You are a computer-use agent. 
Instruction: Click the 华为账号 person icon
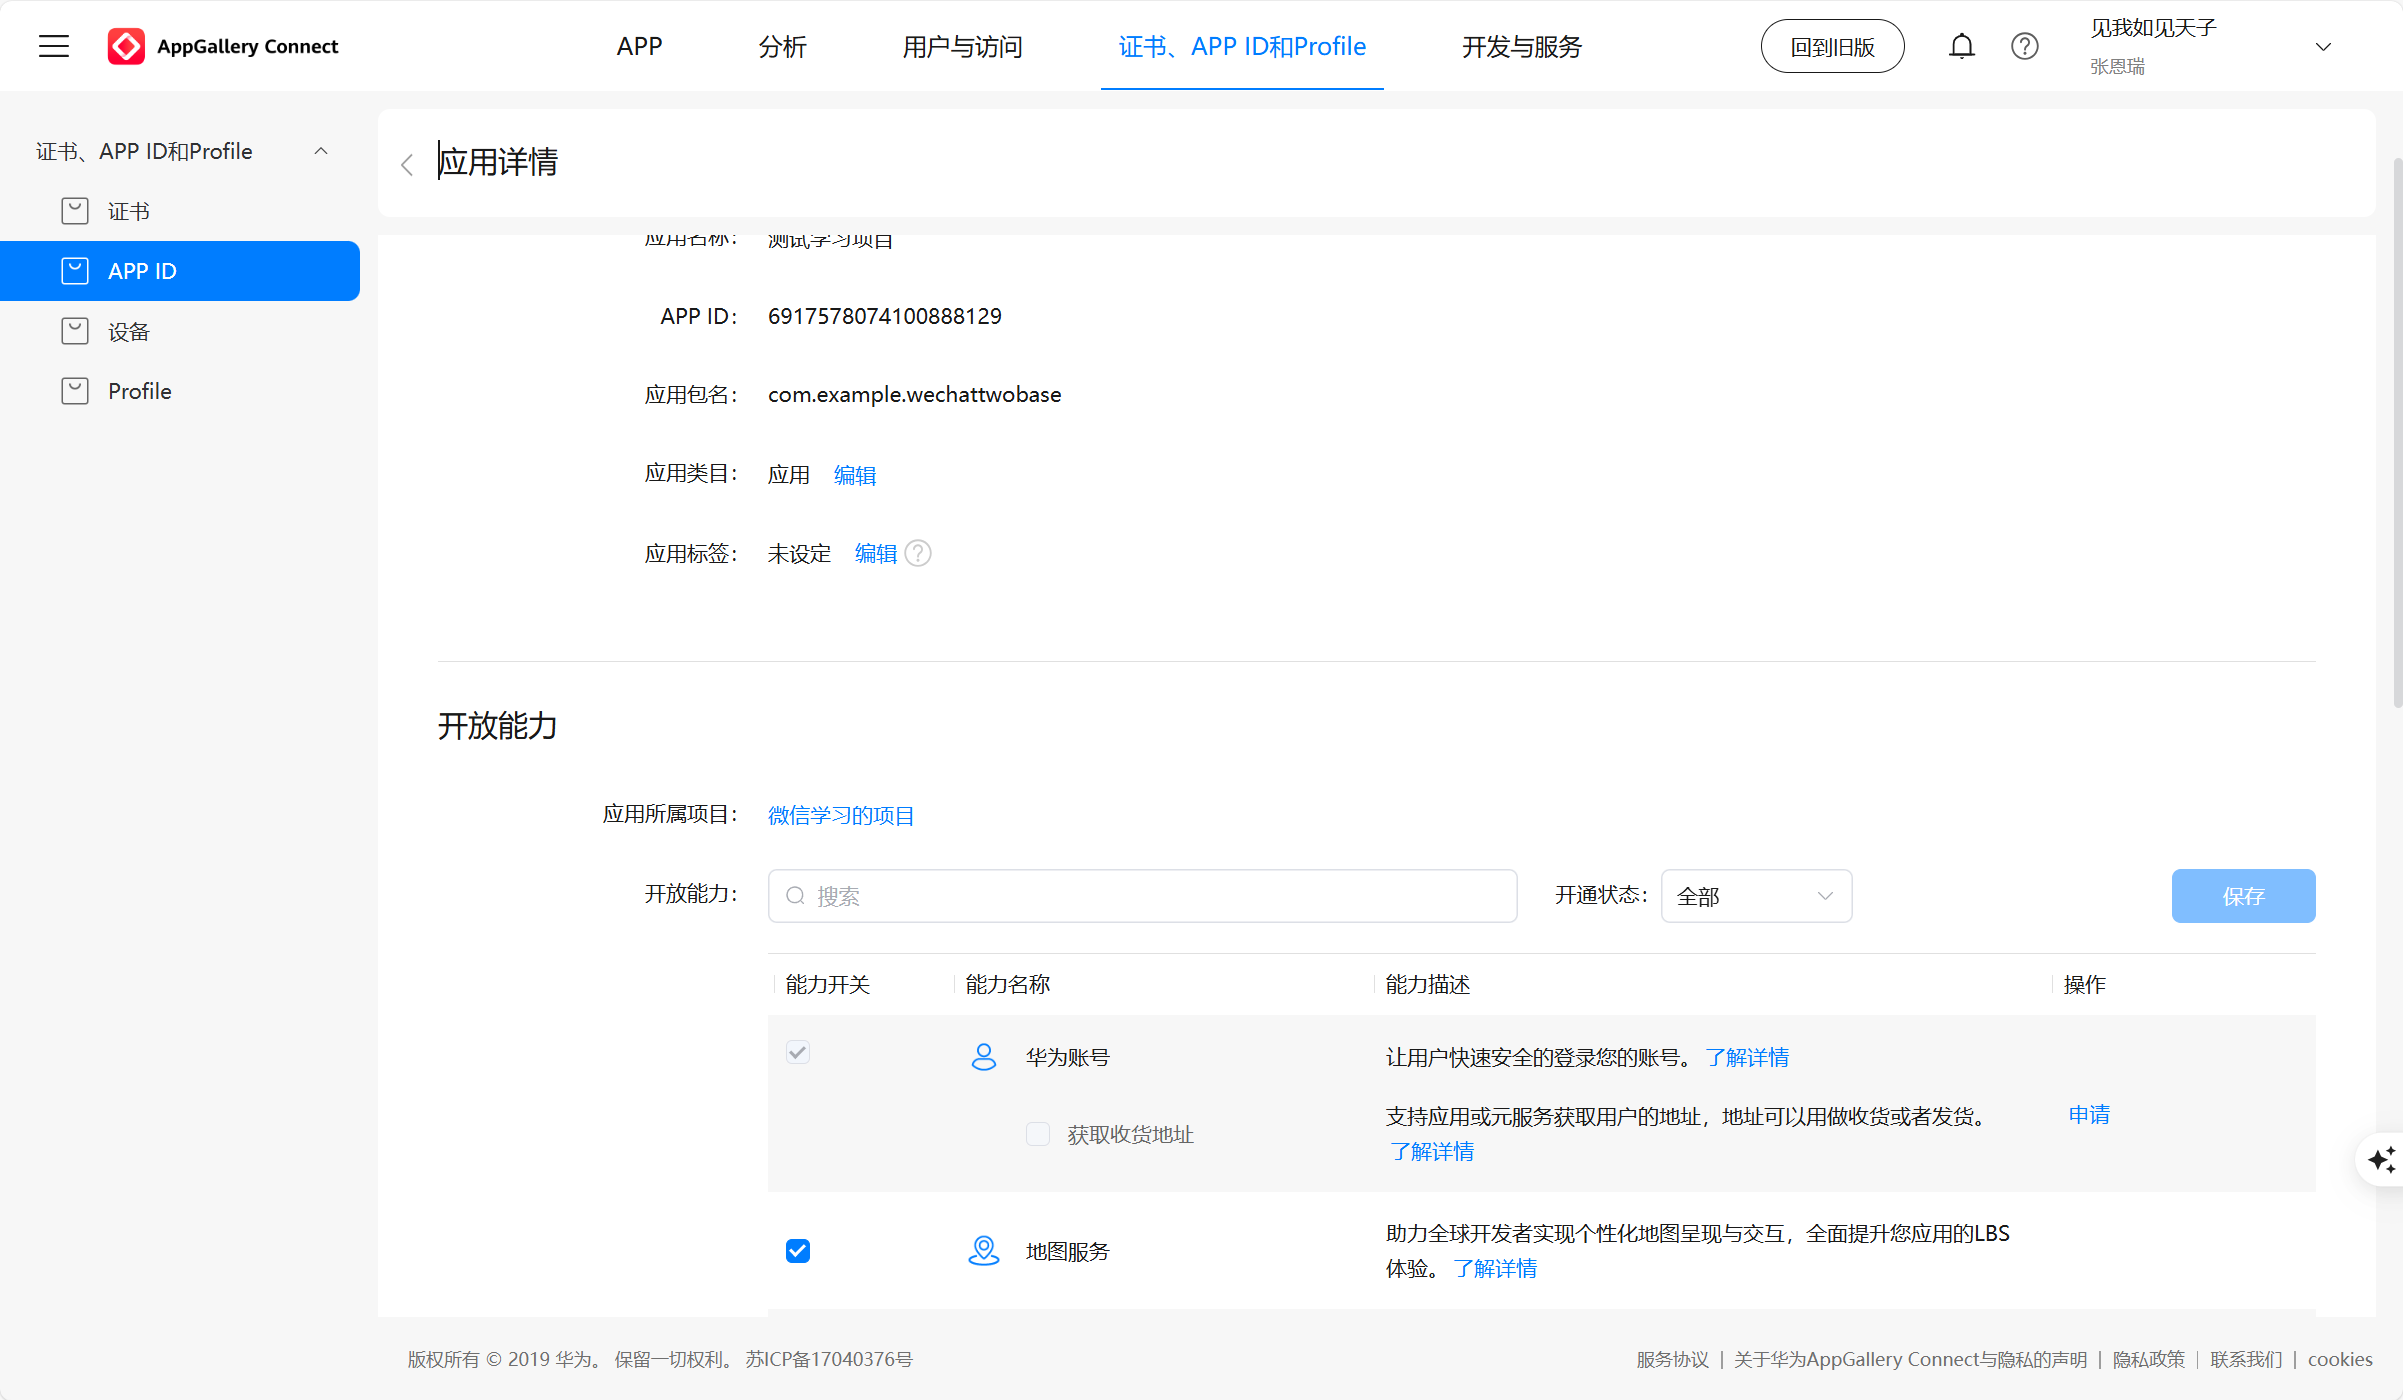pos(984,1057)
